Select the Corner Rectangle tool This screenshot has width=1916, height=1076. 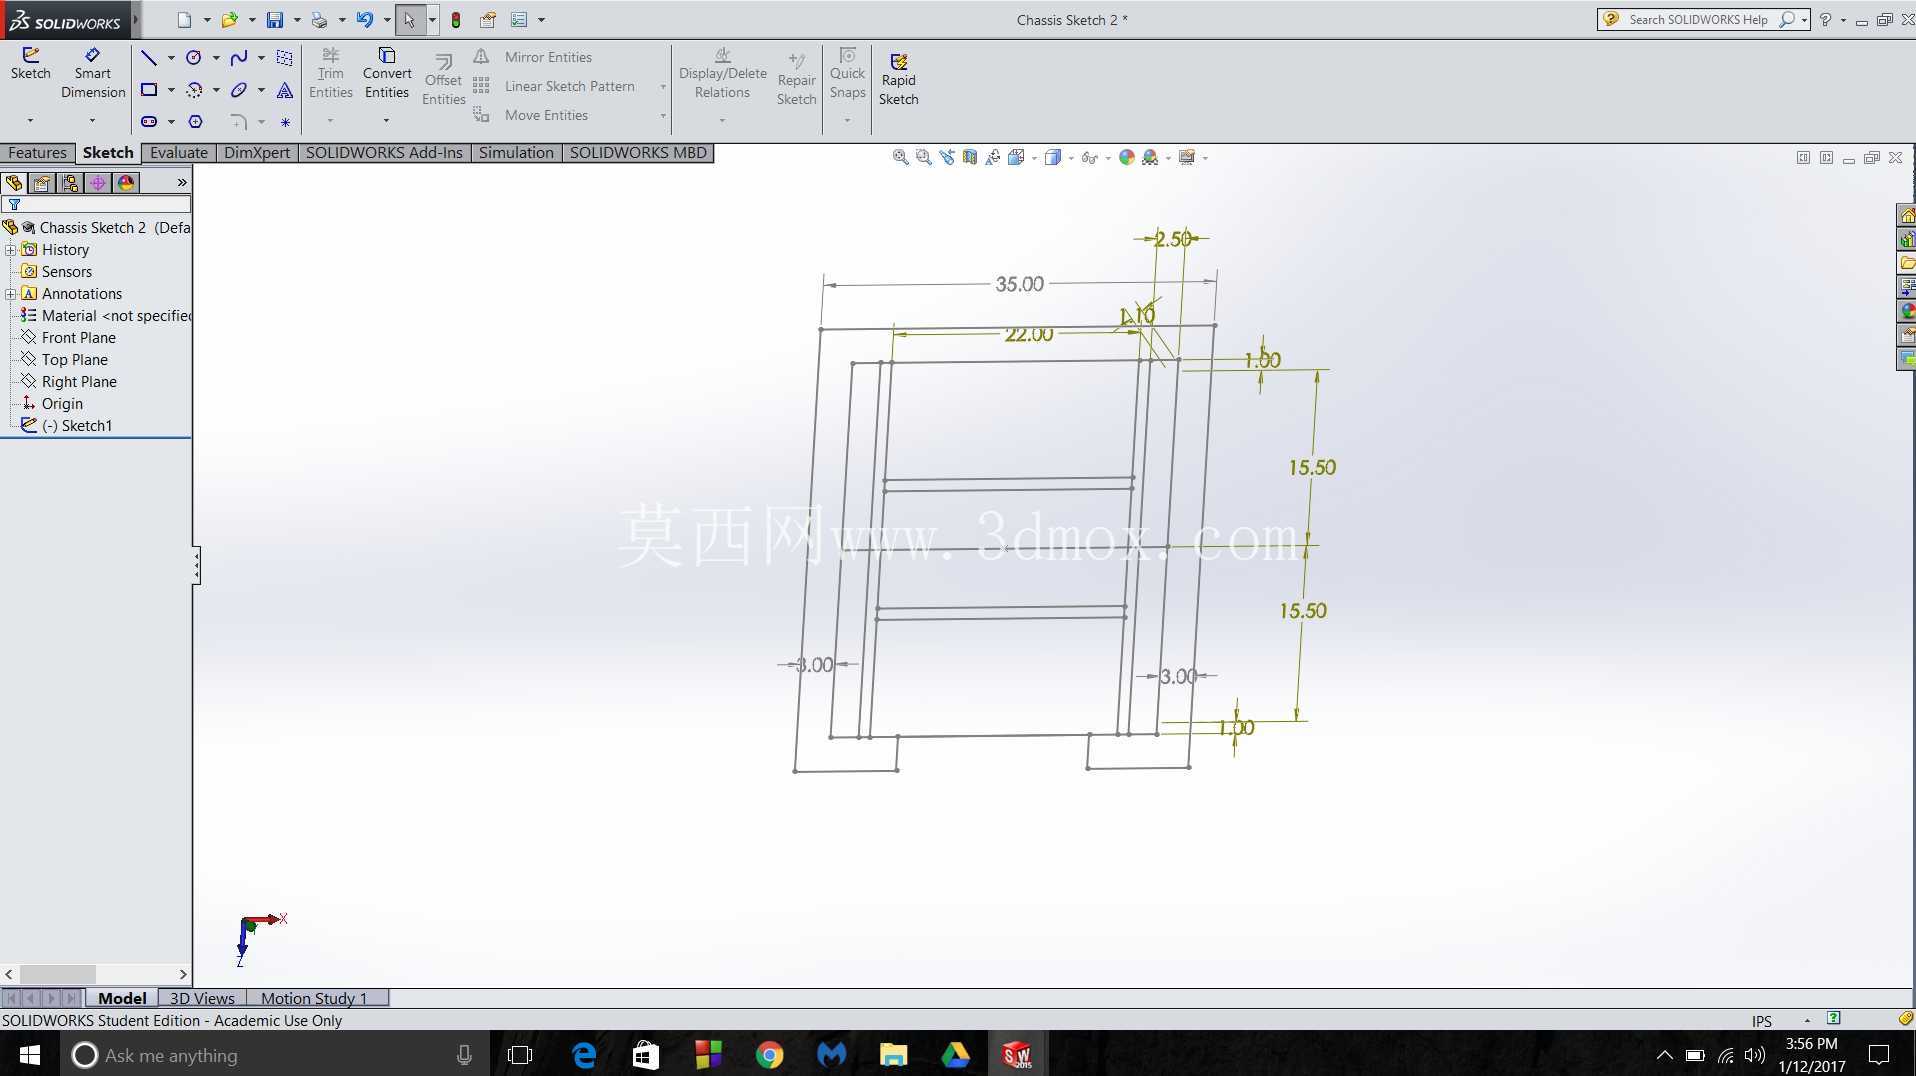[x=149, y=90]
